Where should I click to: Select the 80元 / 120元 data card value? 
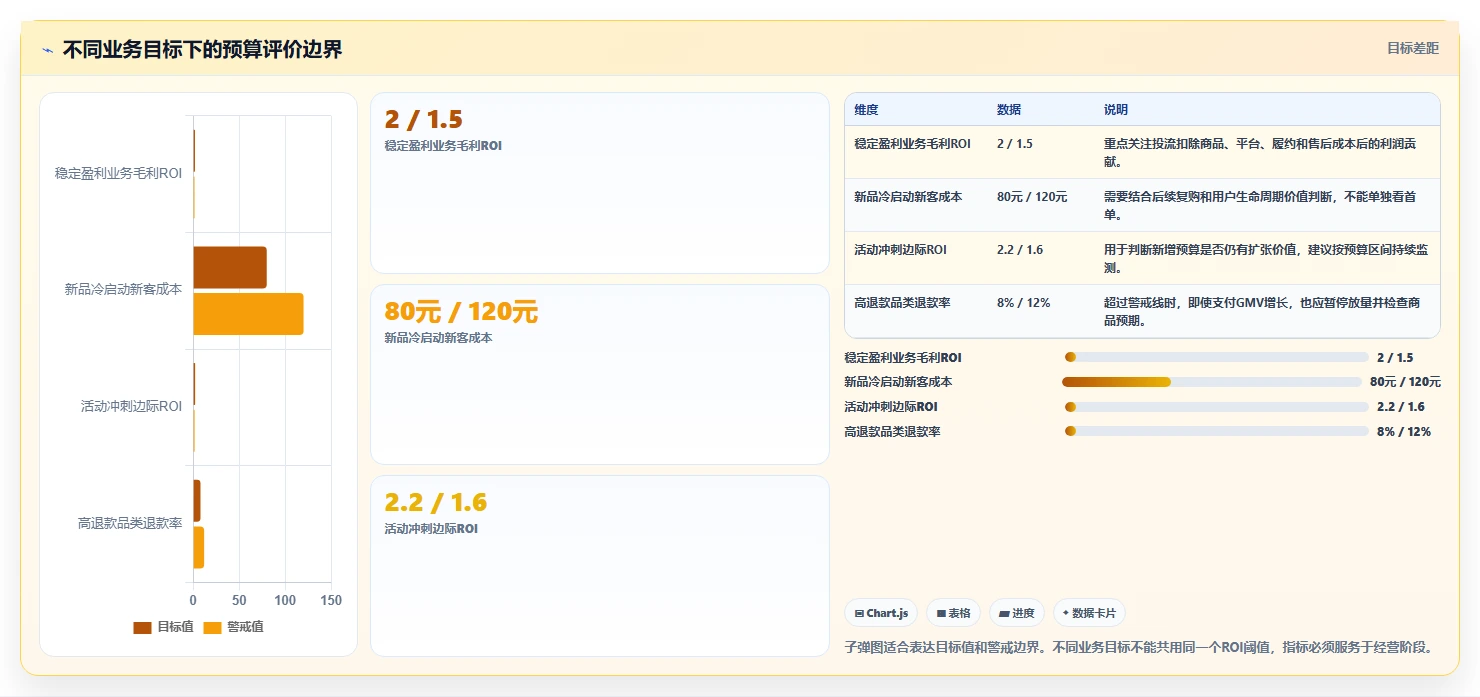(x=461, y=311)
